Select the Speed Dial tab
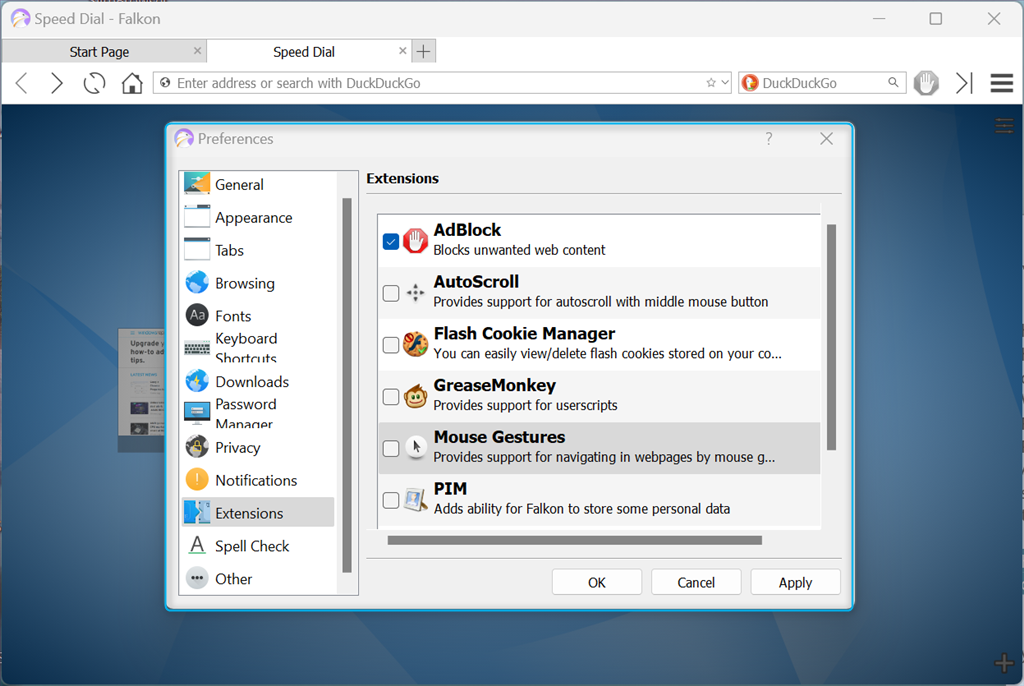This screenshot has width=1024, height=686. [x=304, y=52]
